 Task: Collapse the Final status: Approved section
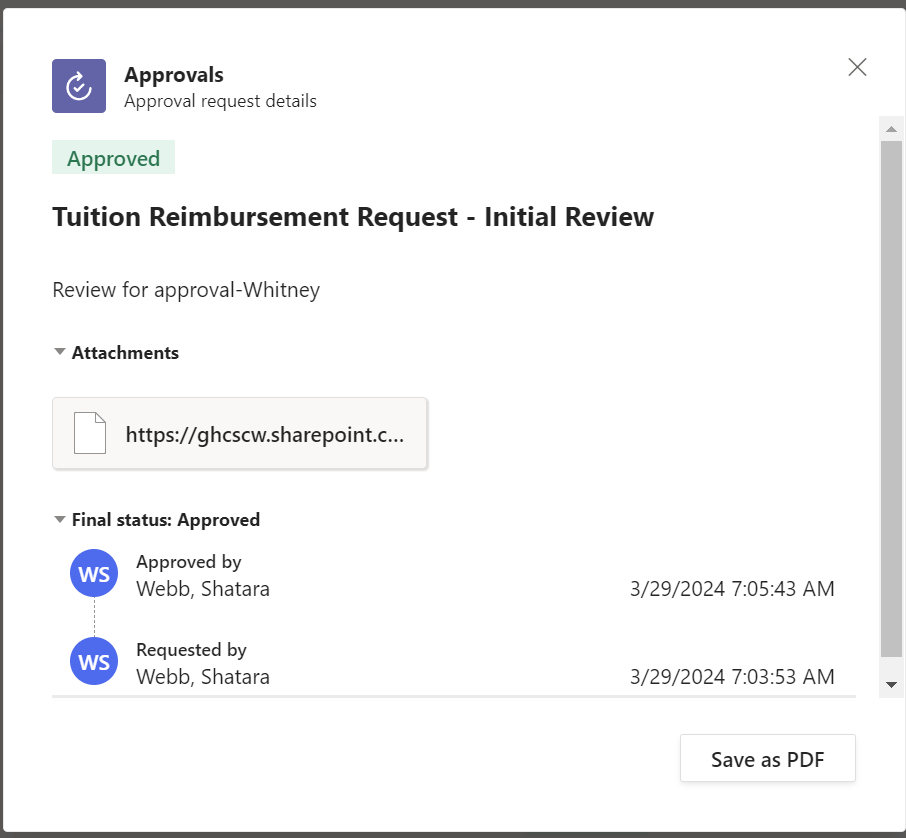(x=59, y=520)
